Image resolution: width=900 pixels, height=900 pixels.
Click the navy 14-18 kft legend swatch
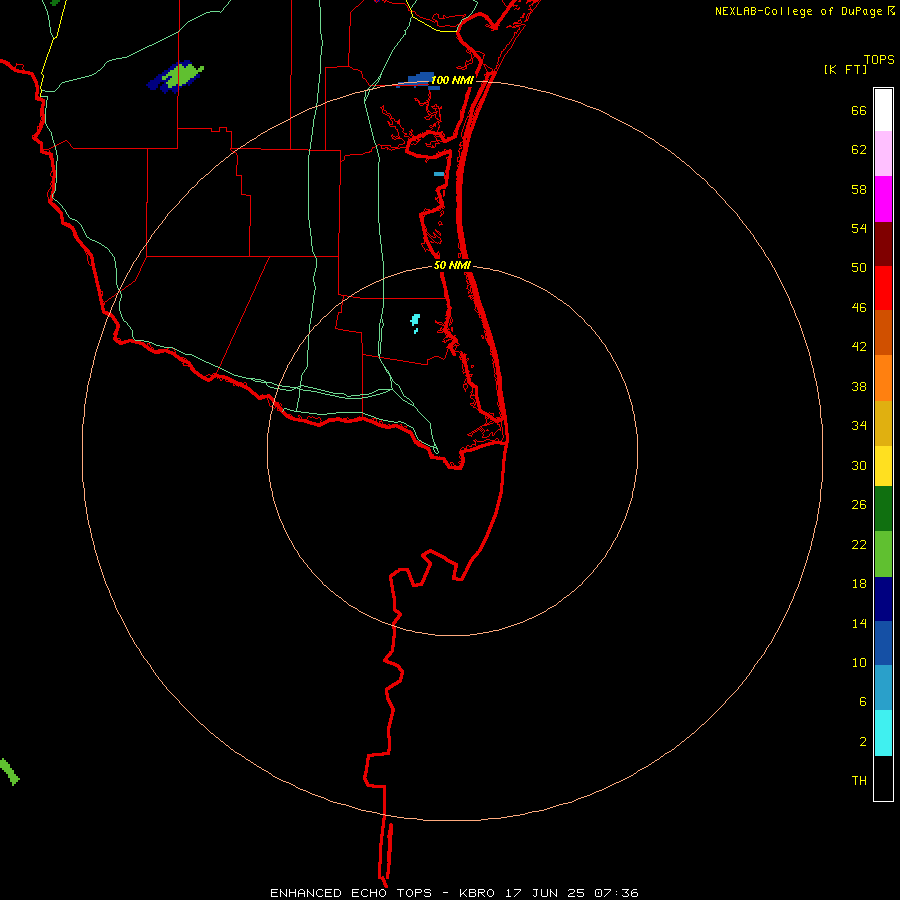coord(883,599)
